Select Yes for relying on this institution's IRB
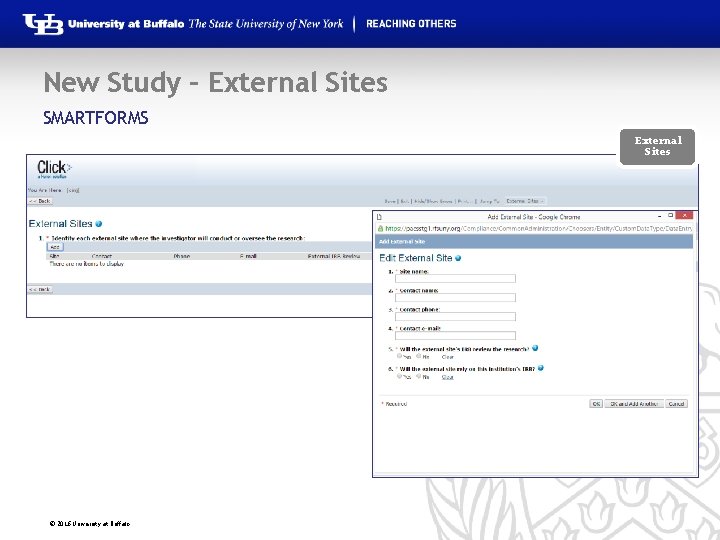The image size is (720, 540). point(399,376)
